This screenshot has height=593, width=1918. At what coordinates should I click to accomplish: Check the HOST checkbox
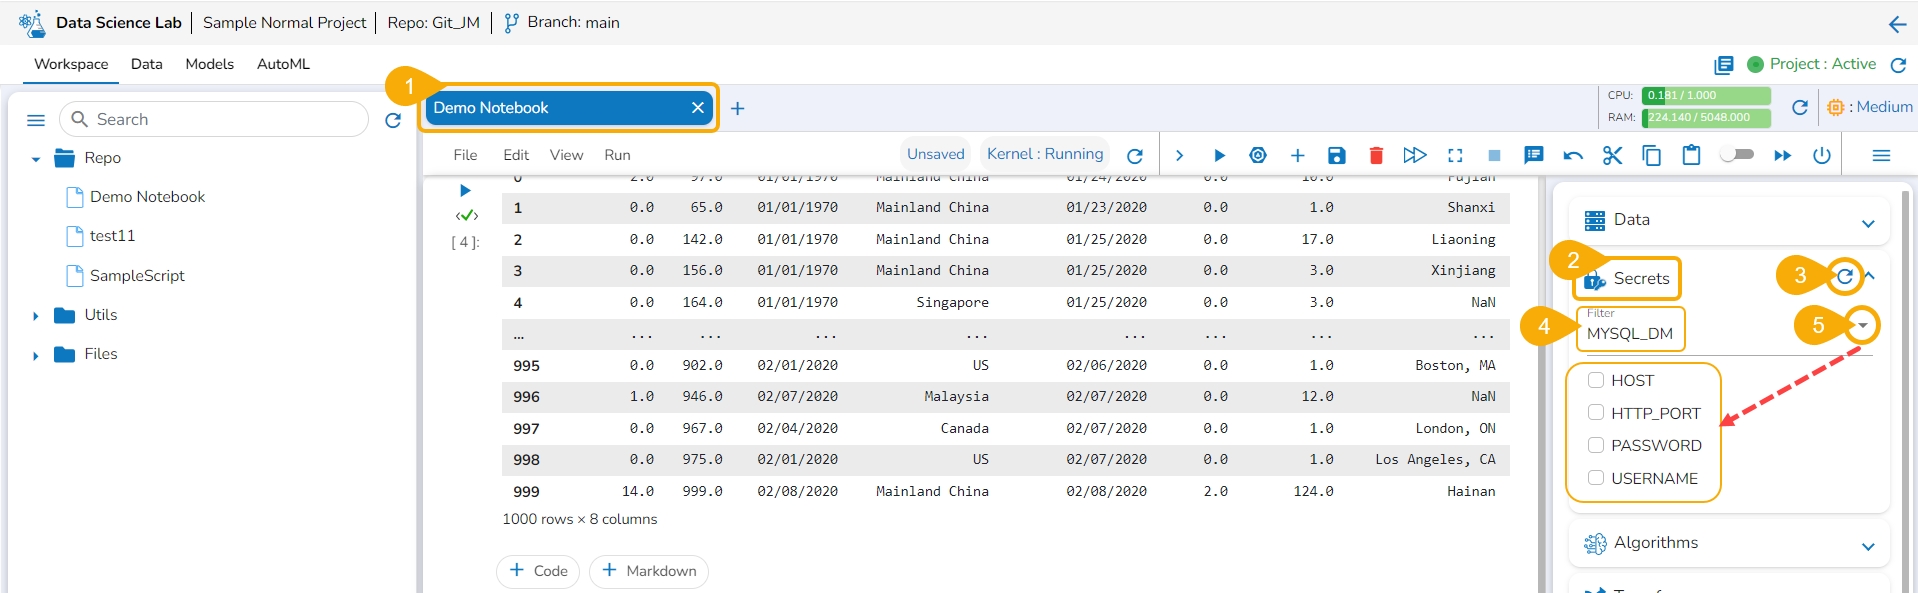tap(1596, 380)
